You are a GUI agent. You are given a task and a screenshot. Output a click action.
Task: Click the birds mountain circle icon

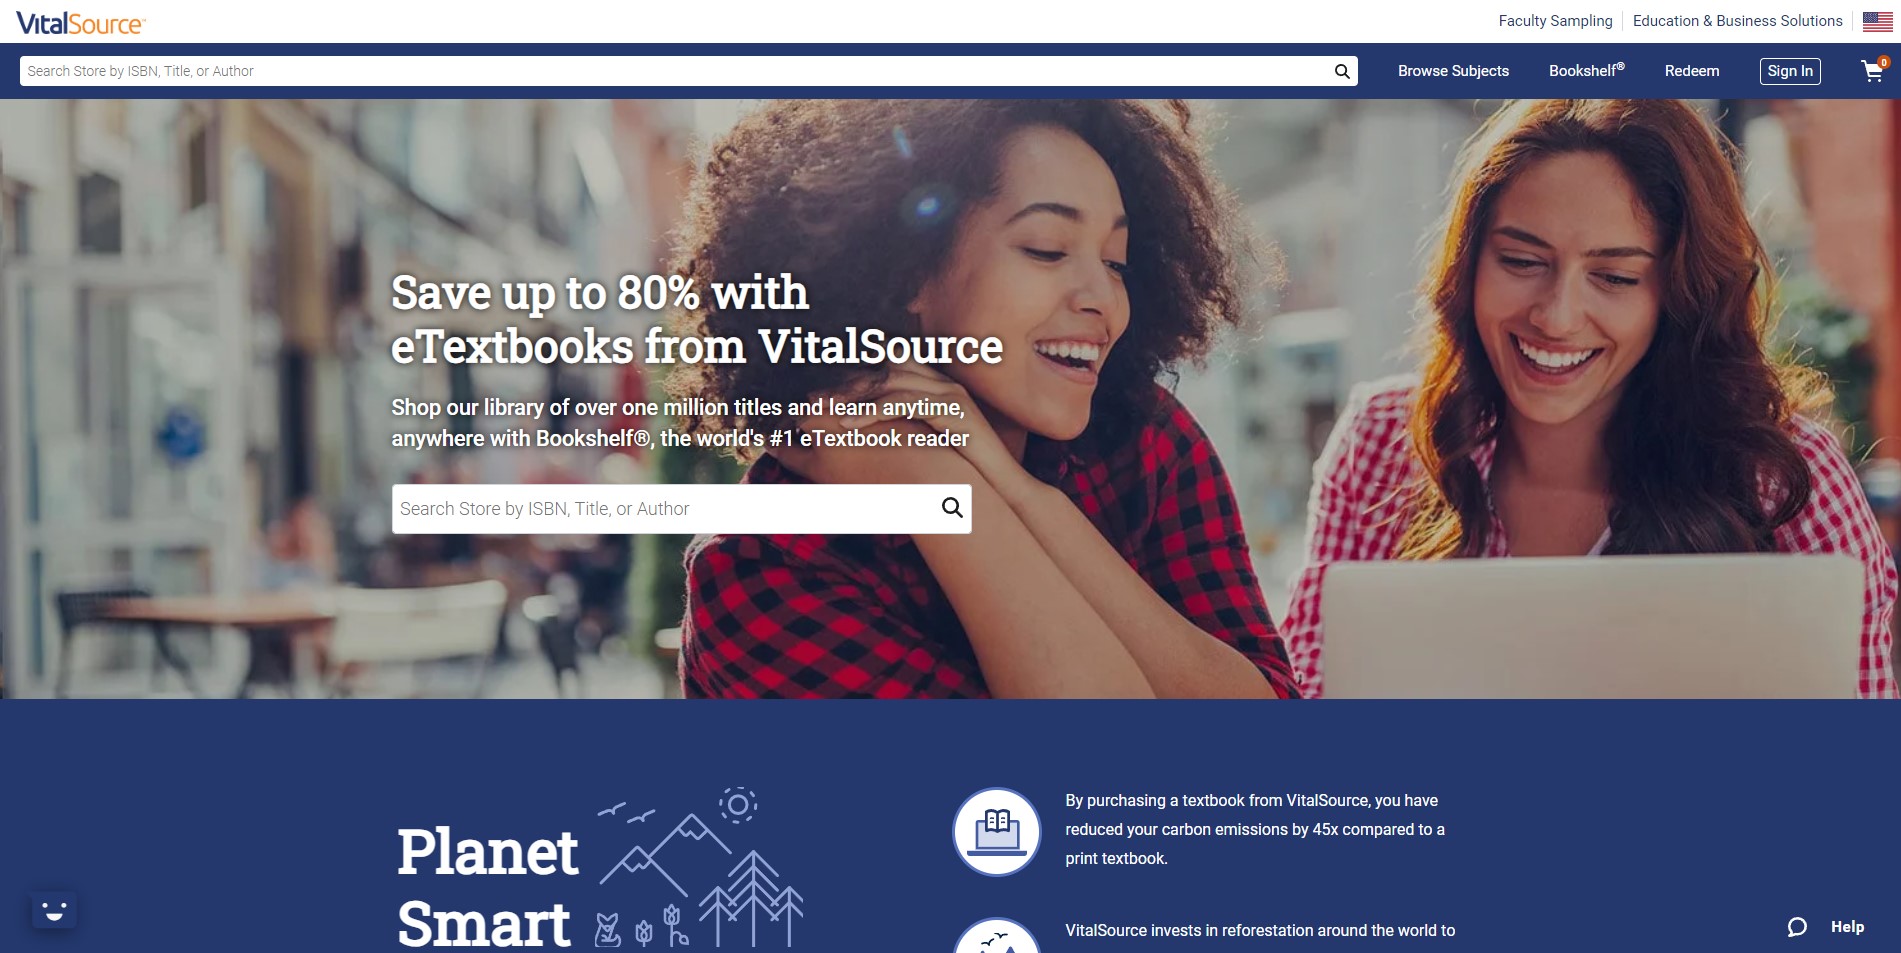pos(997,936)
